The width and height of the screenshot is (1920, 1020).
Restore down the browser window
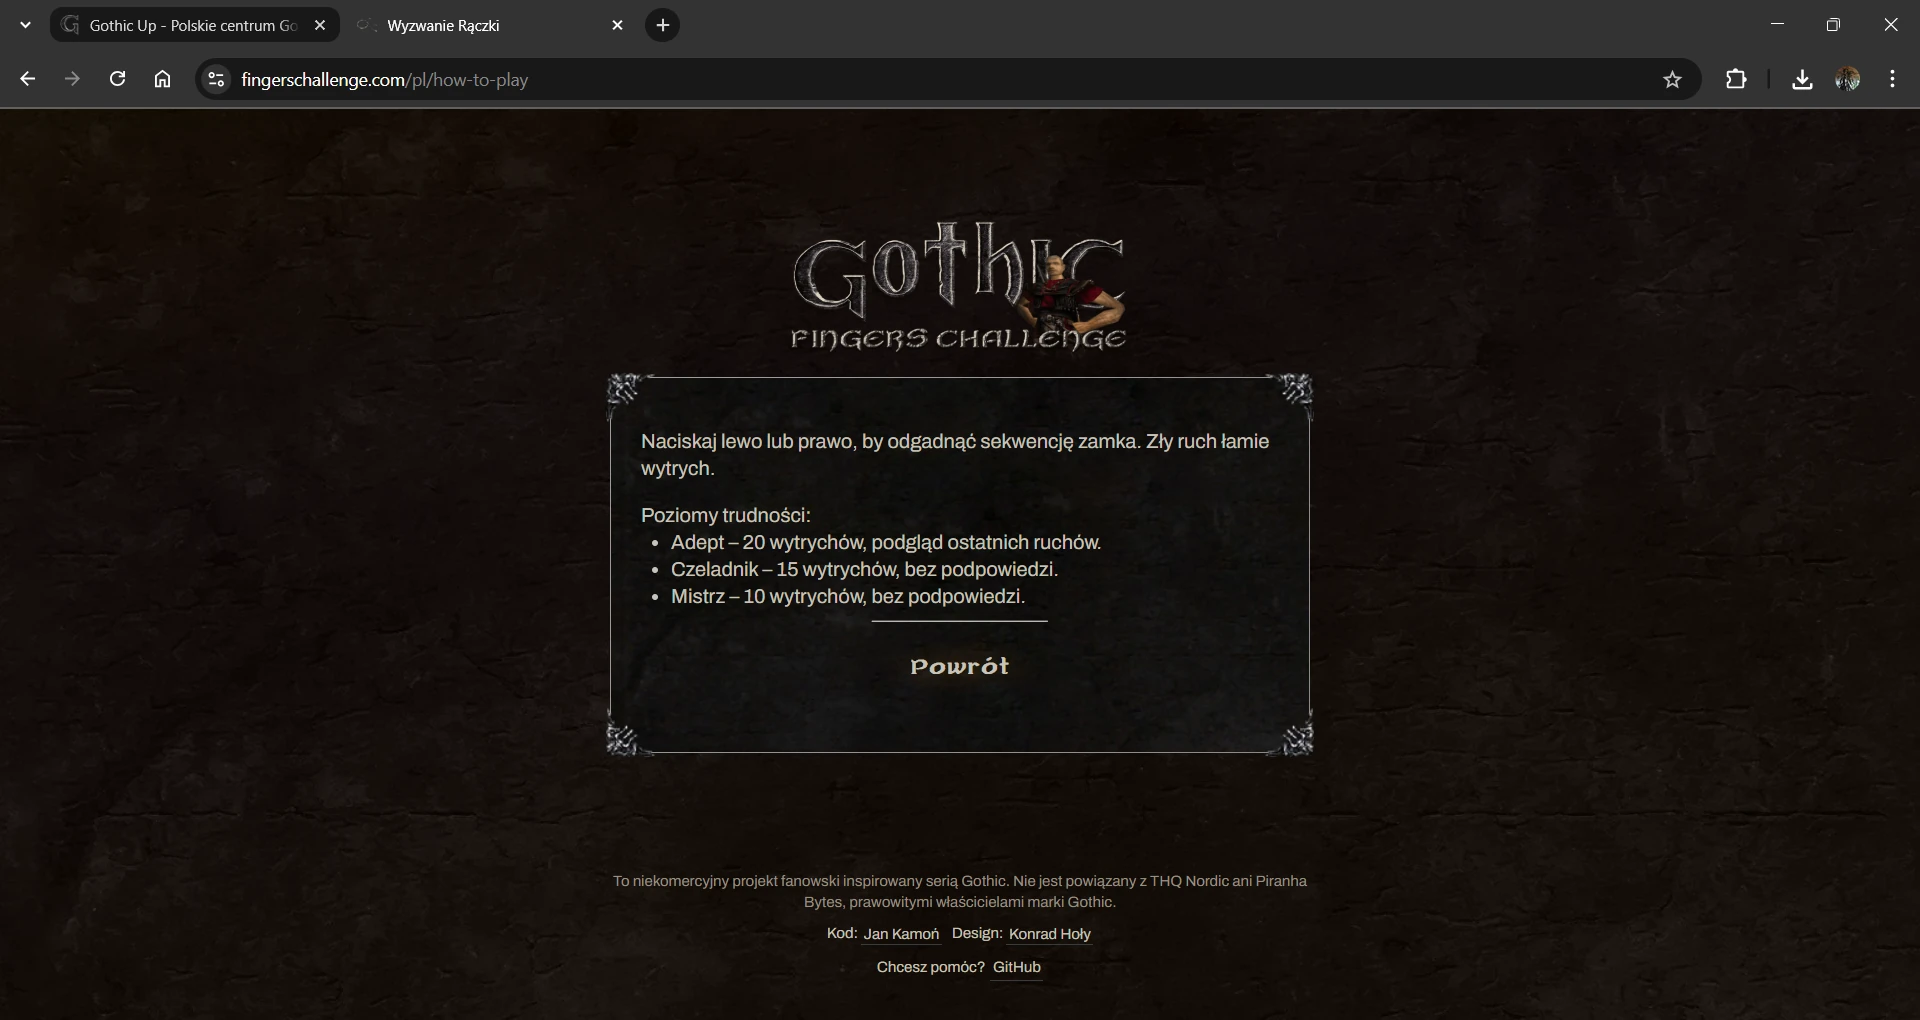click(1833, 24)
